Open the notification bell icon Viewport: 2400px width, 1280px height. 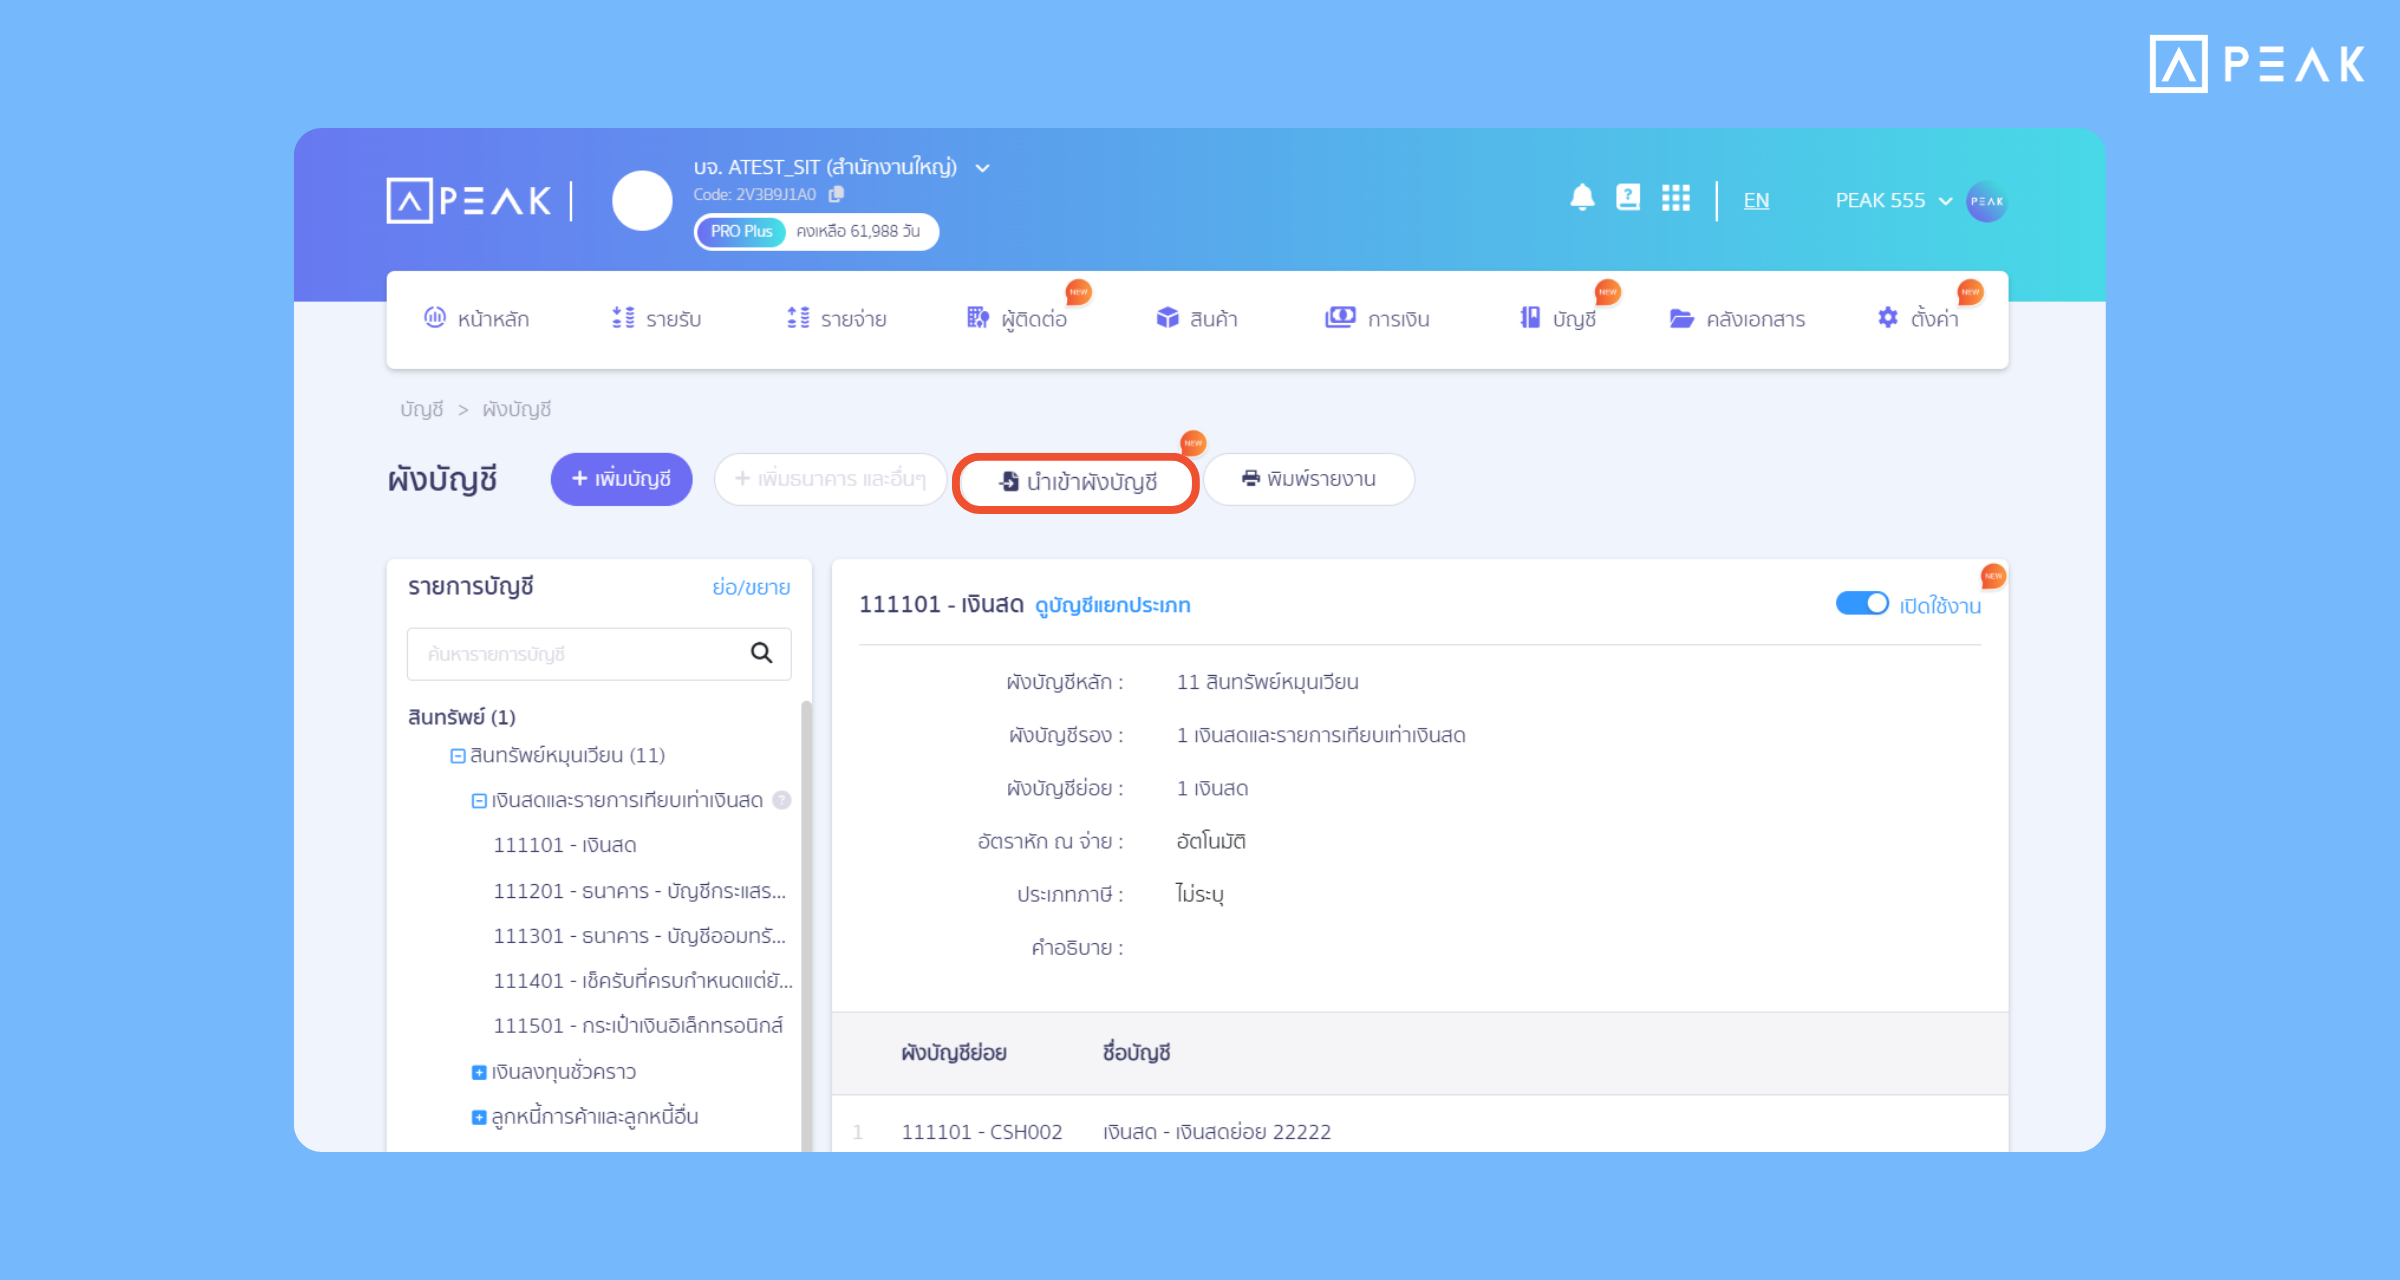point(1582,198)
